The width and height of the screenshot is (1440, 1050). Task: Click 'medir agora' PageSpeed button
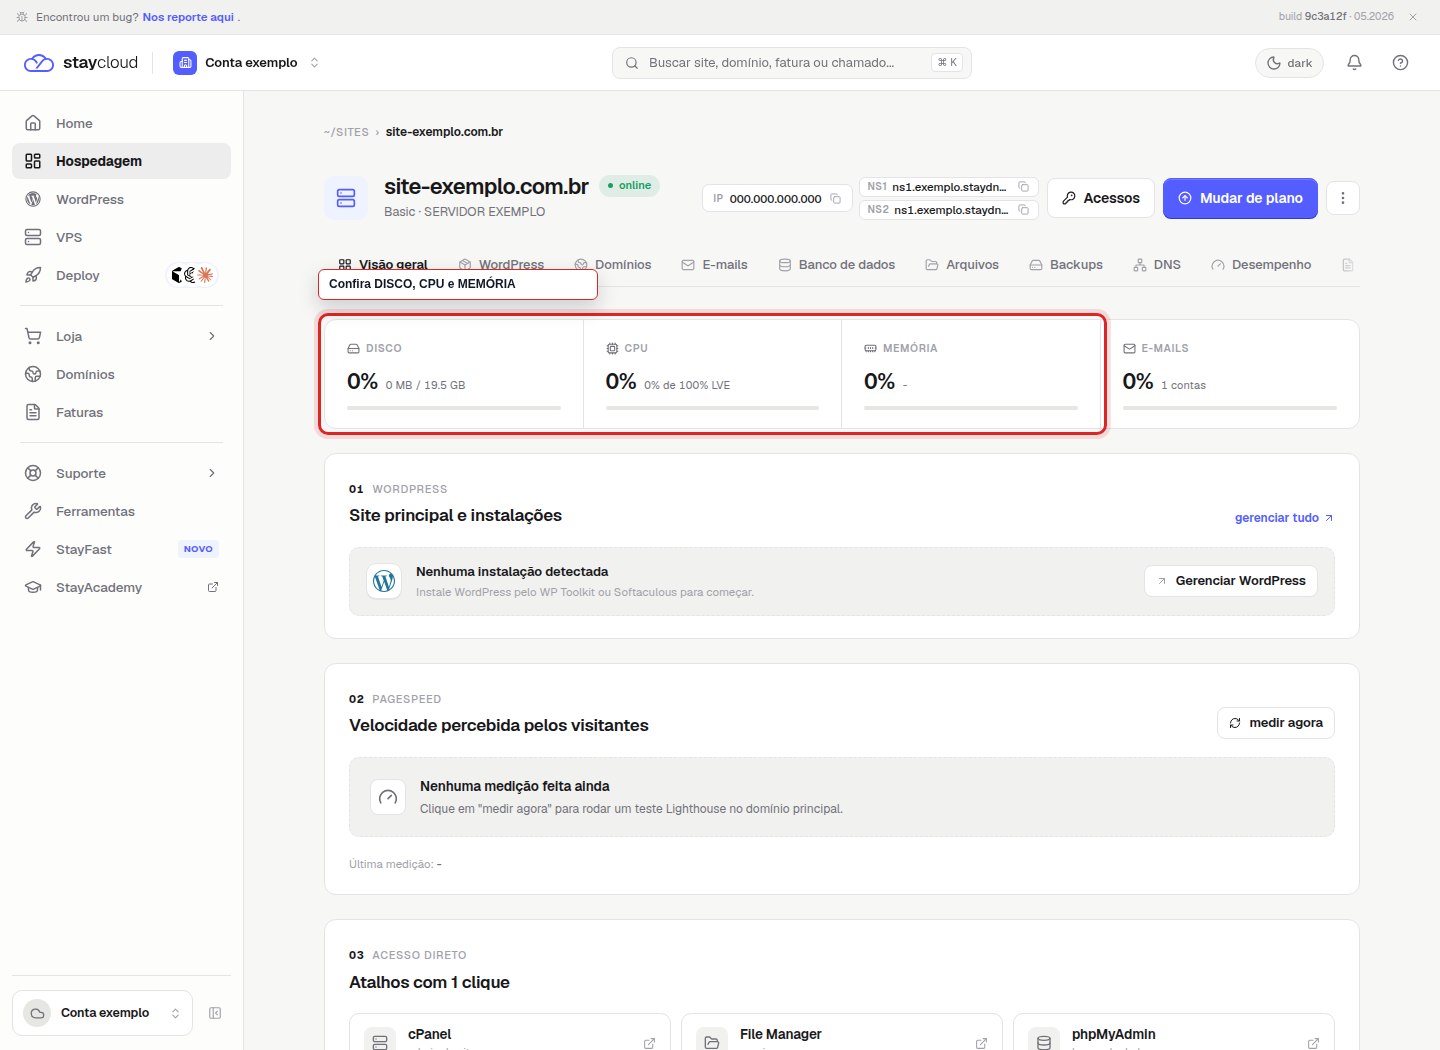click(1276, 723)
